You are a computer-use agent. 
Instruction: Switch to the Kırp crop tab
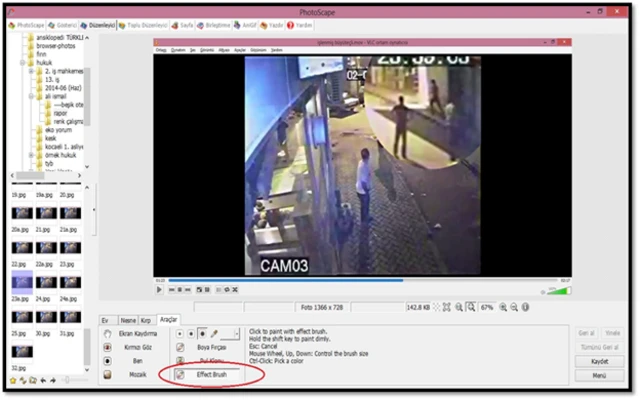pos(148,319)
